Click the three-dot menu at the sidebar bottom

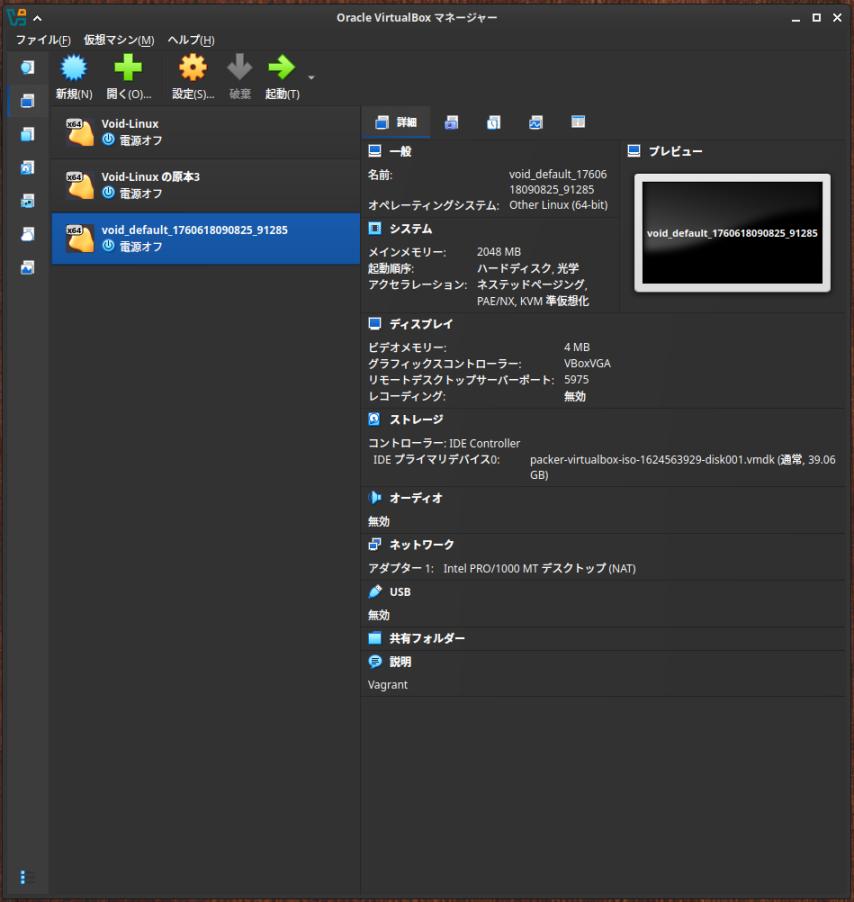coord(22,877)
